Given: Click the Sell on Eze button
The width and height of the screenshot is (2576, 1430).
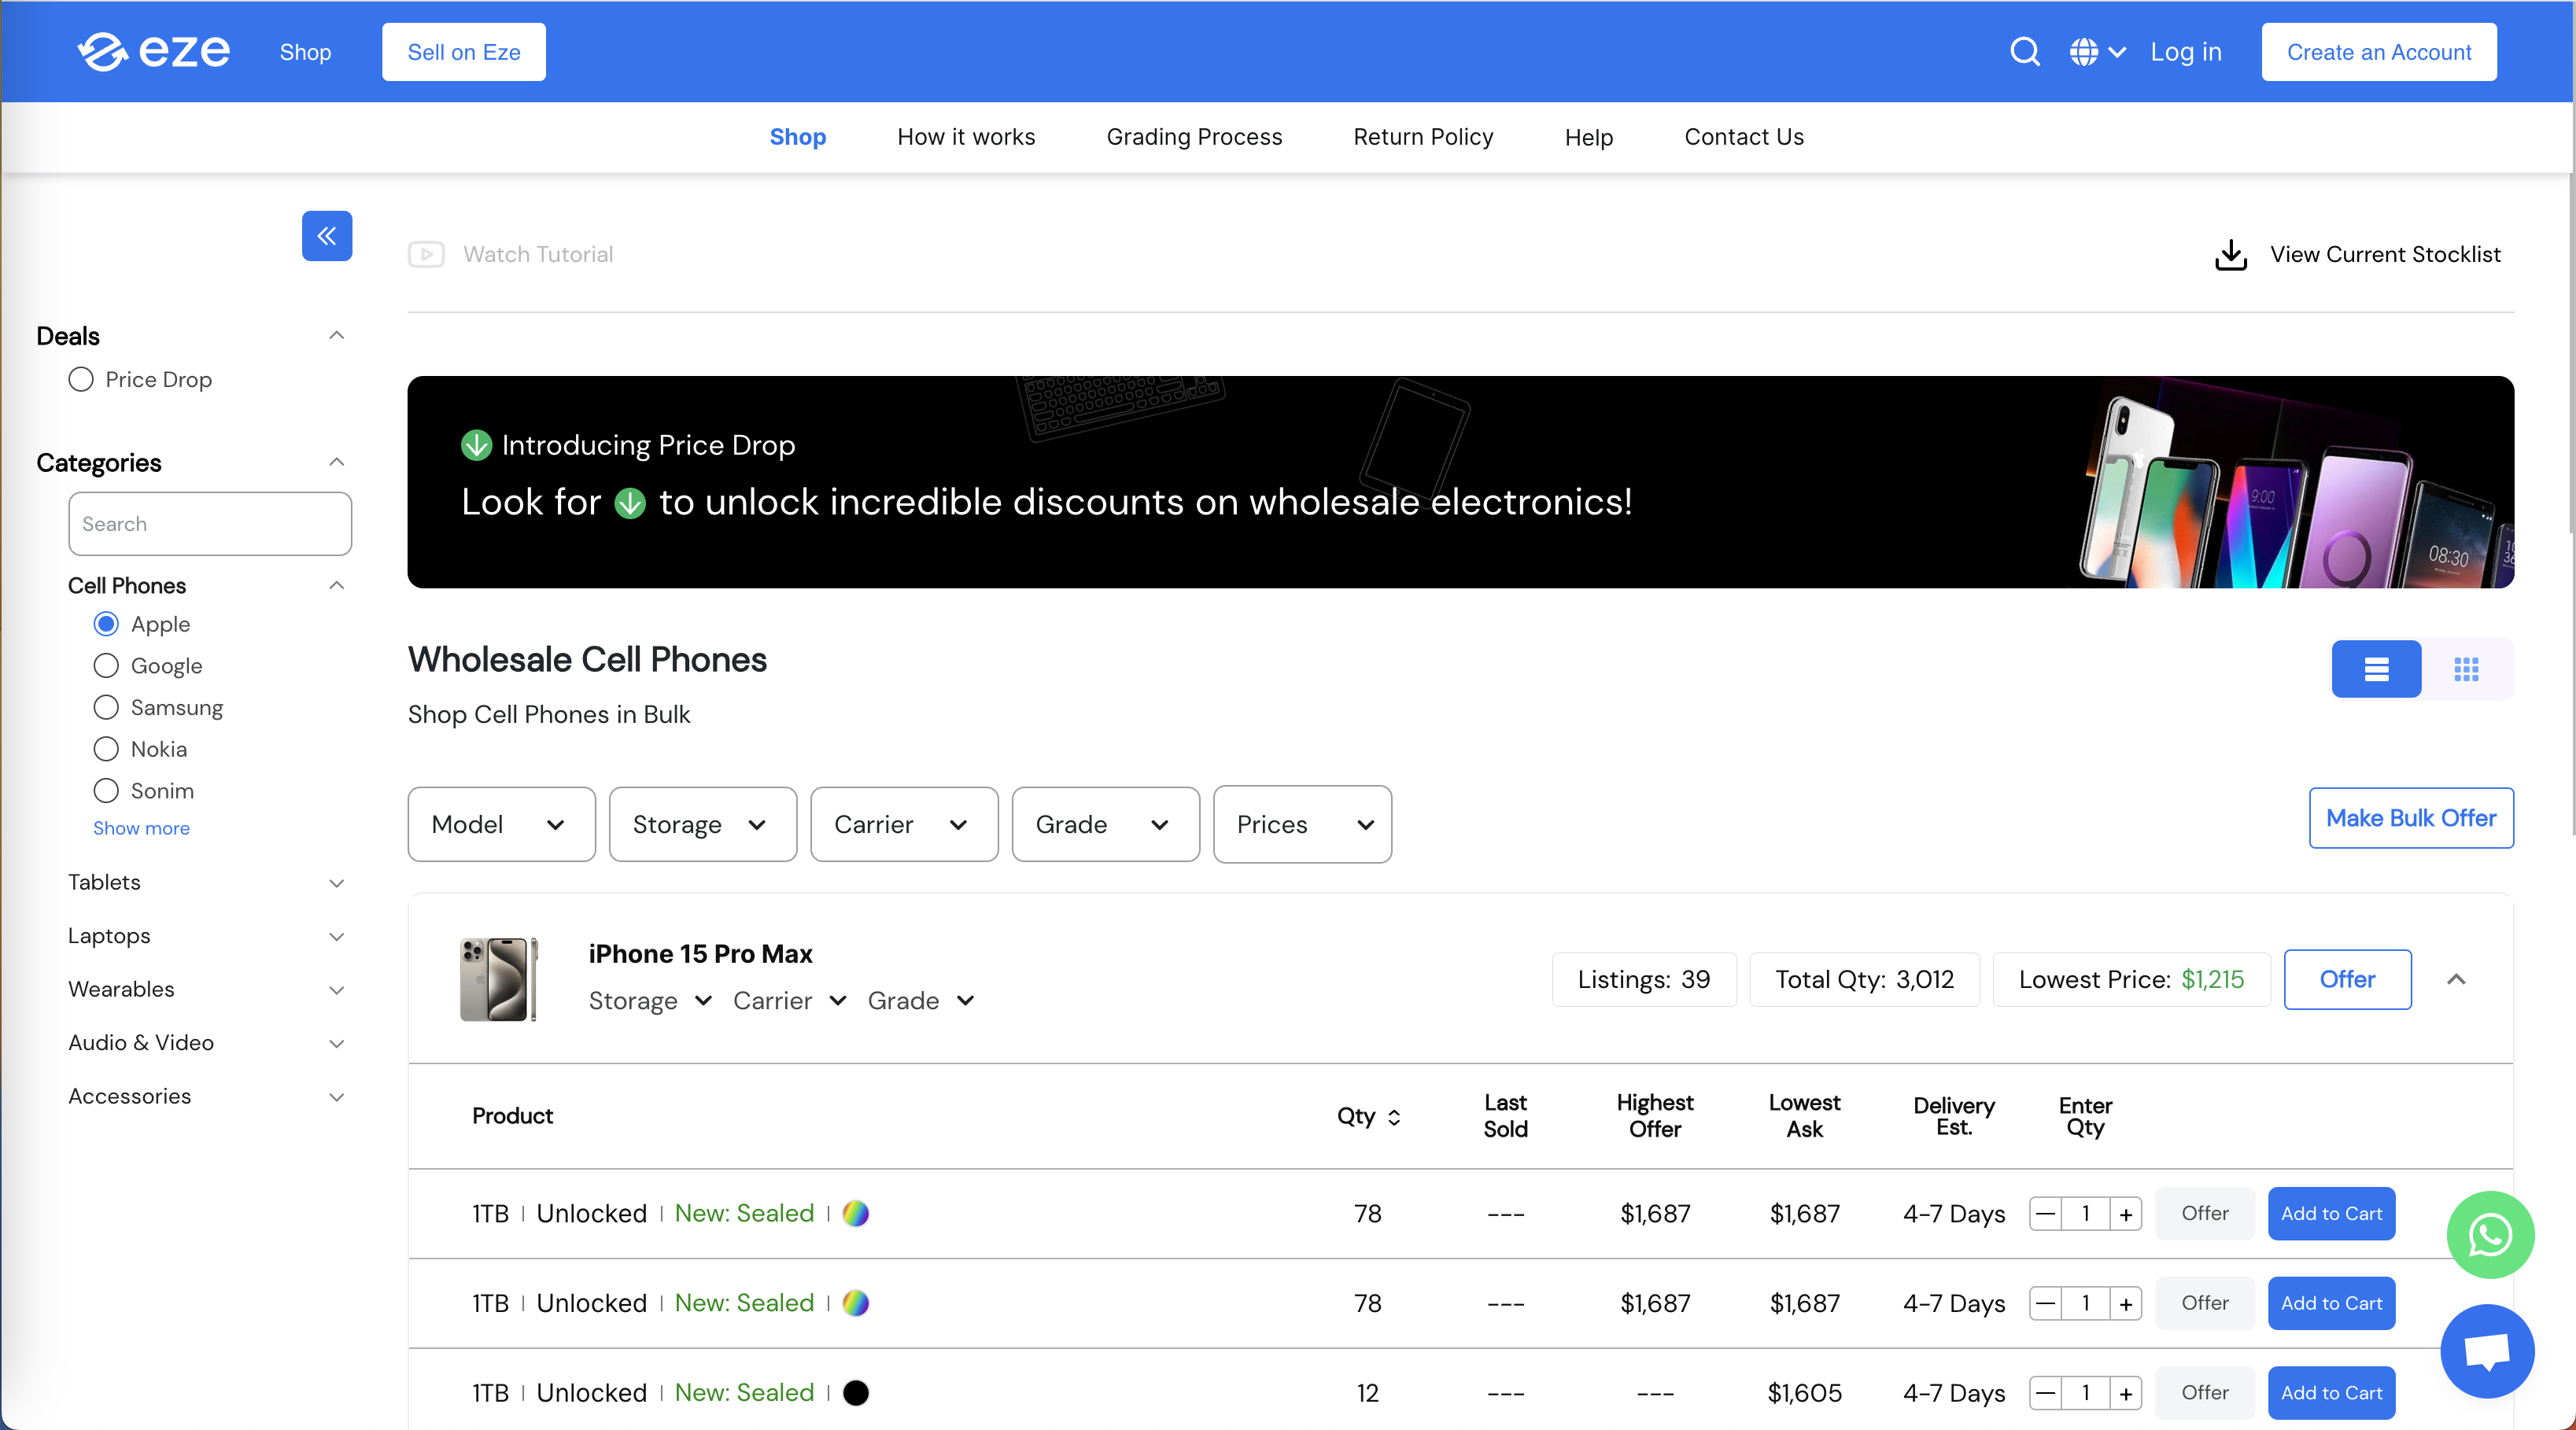Looking at the screenshot, I should click(464, 52).
